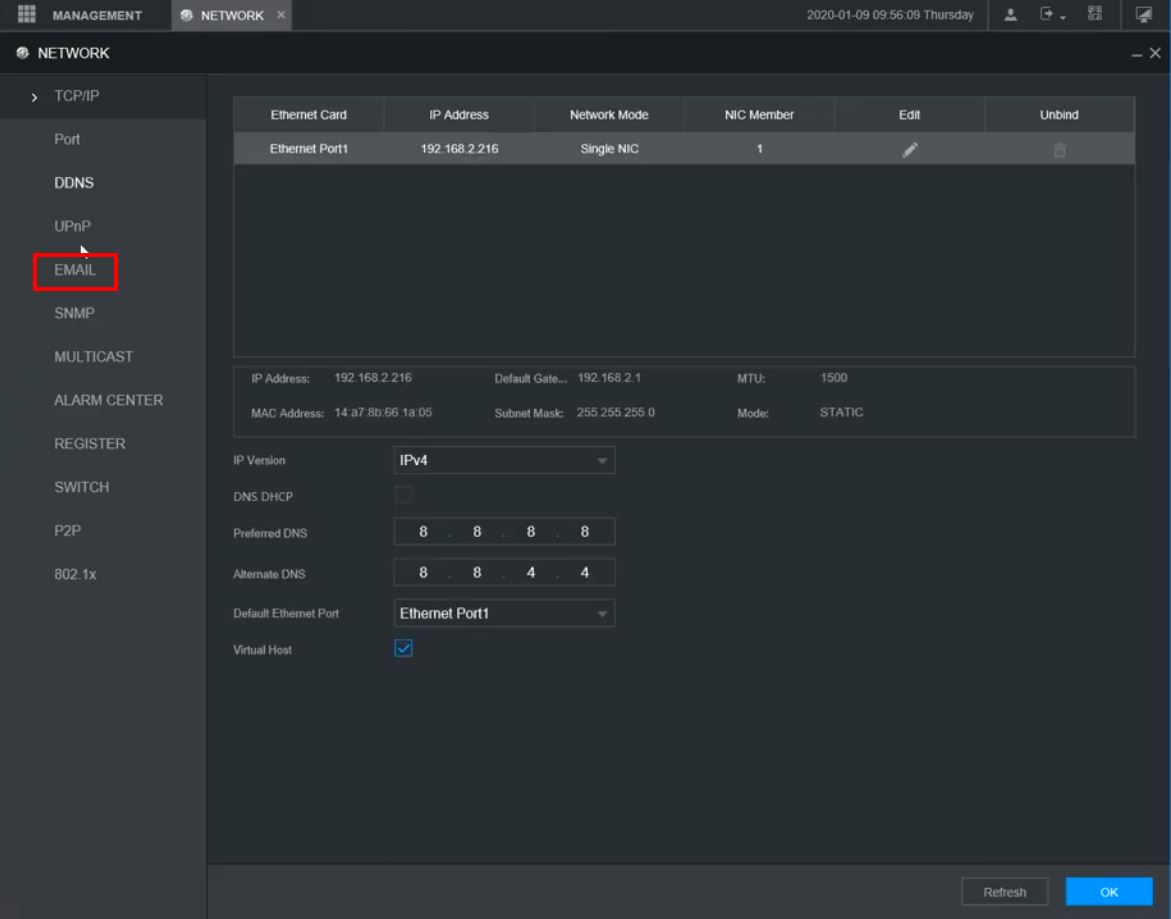Close the NETWORK panel

click(x=1155, y=53)
